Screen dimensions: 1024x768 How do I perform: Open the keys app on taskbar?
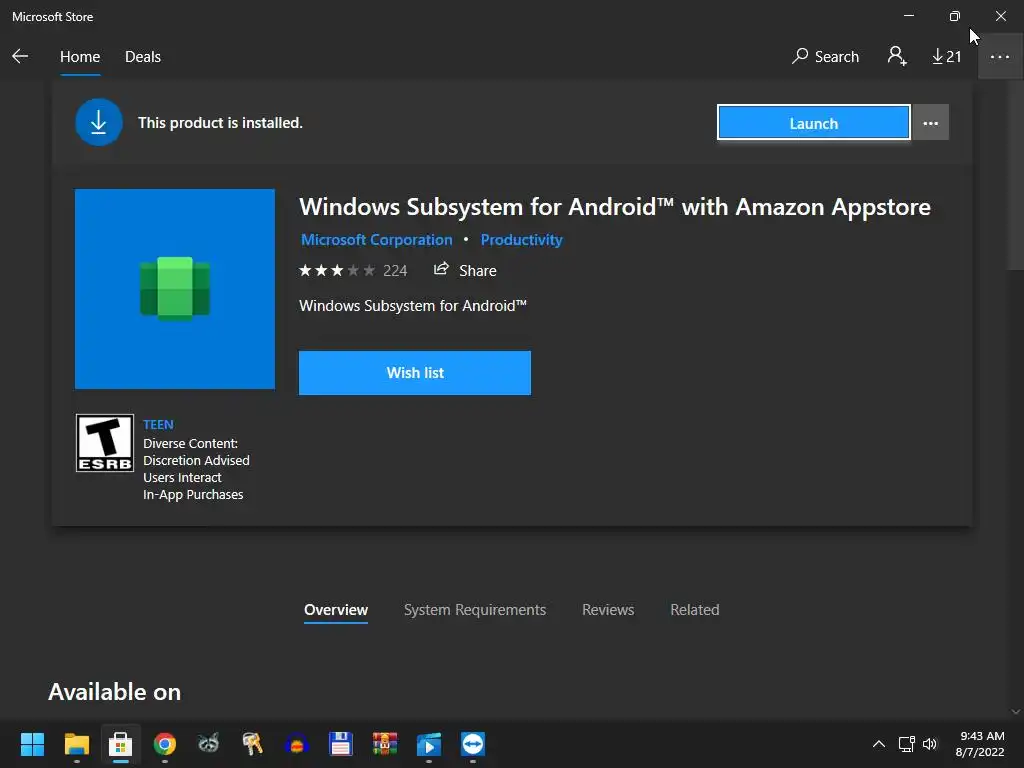(x=252, y=744)
